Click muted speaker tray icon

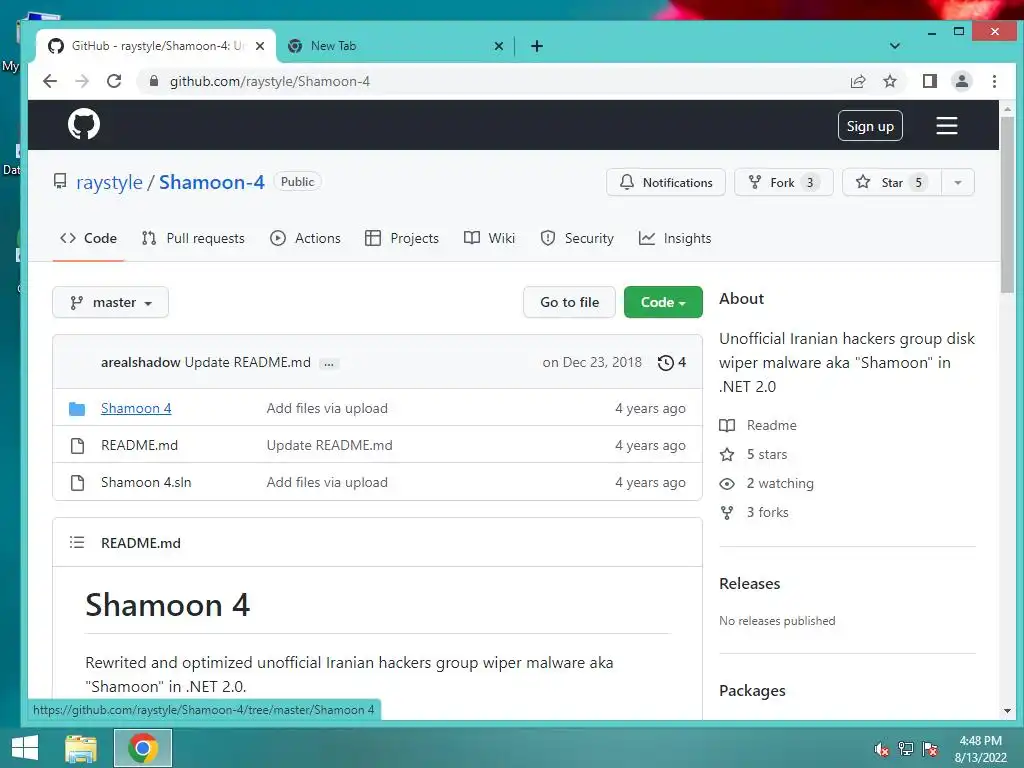(881, 749)
